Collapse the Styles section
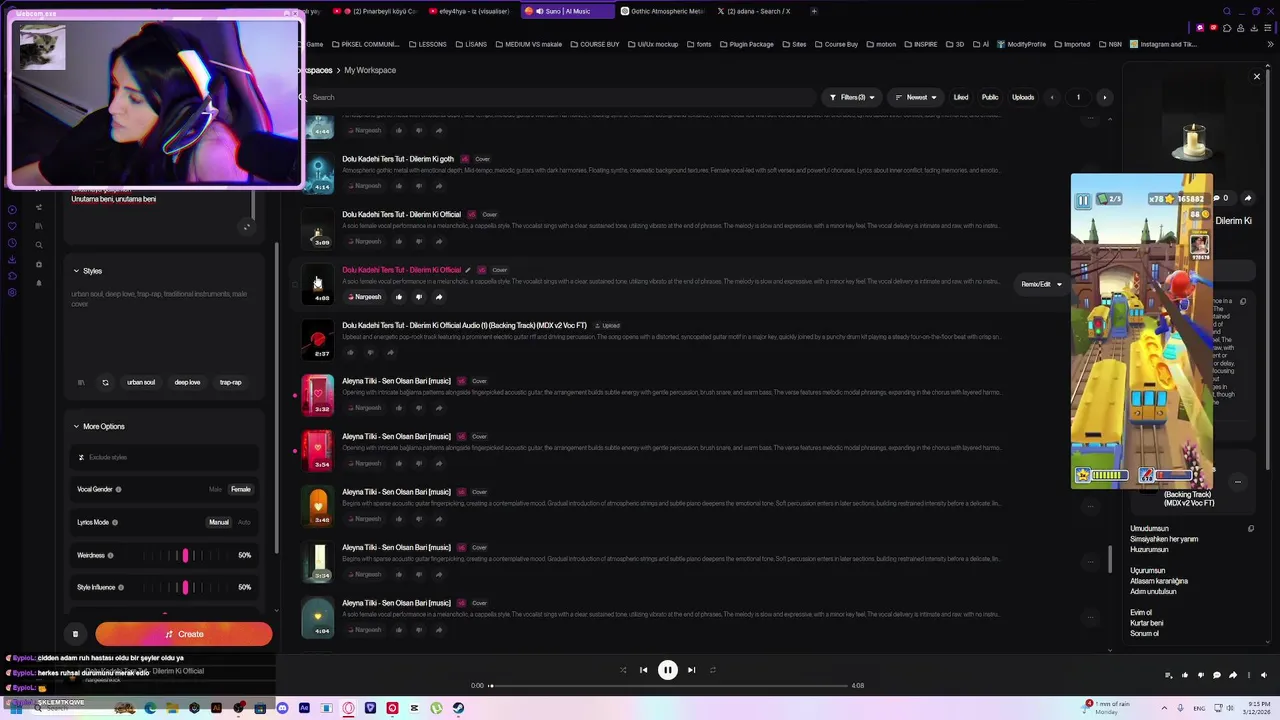 point(87,271)
